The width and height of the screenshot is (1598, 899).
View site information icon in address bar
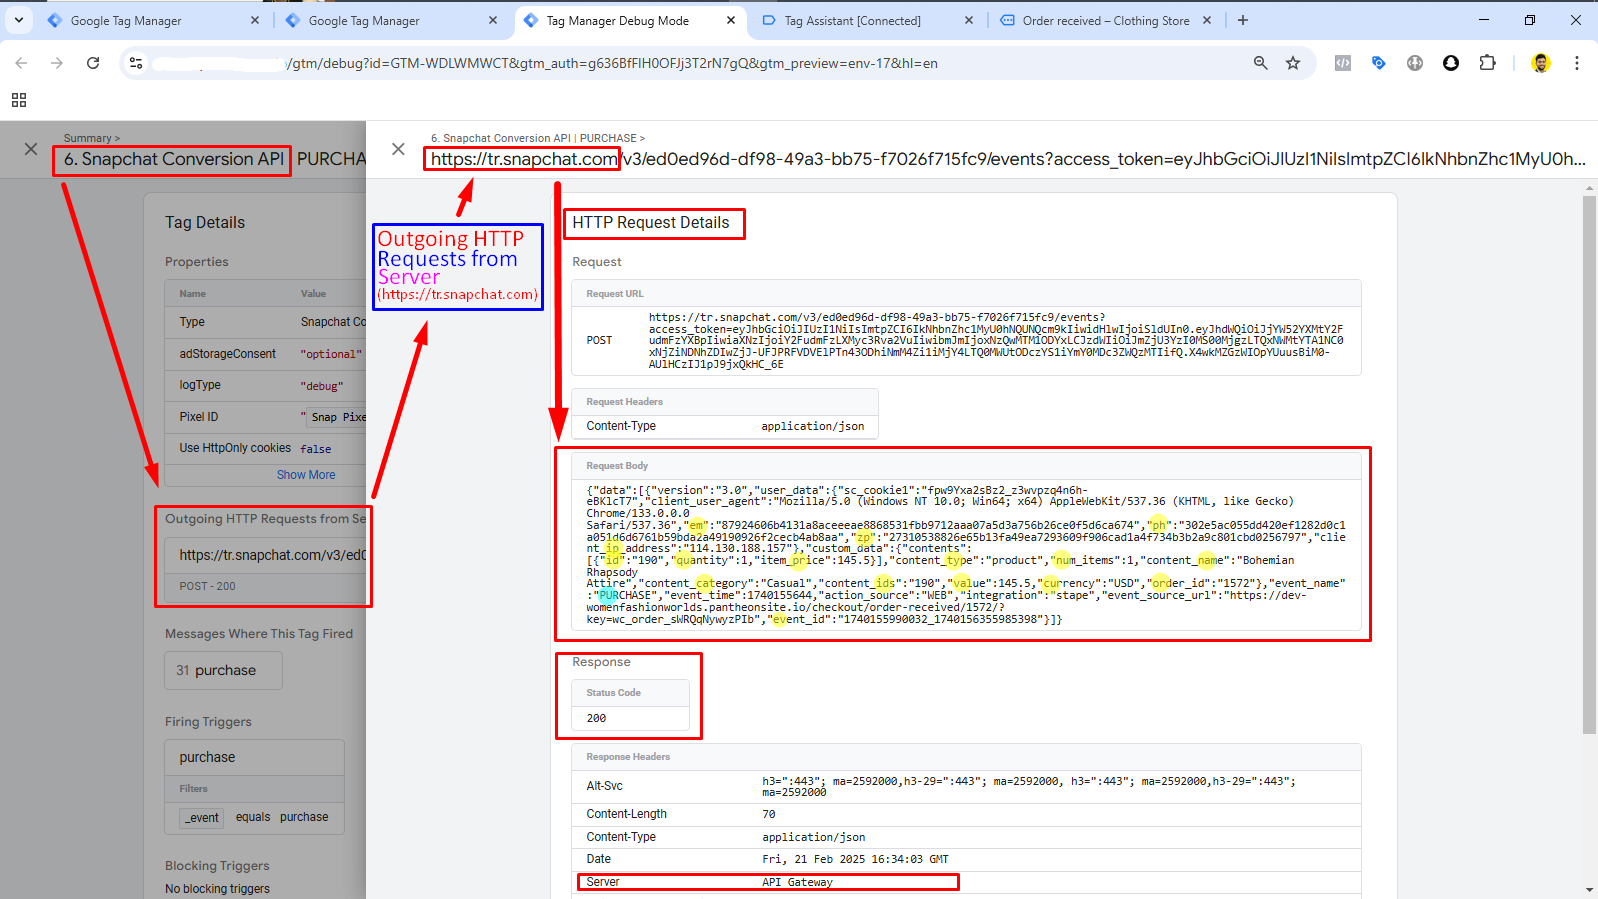[136, 63]
